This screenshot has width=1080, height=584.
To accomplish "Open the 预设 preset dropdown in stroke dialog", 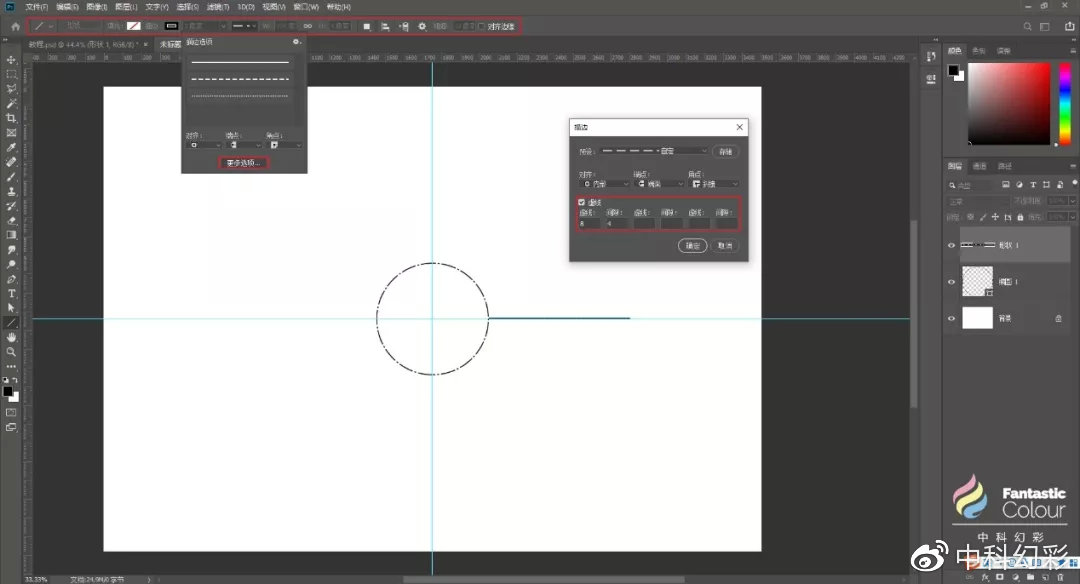I will [652, 151].
